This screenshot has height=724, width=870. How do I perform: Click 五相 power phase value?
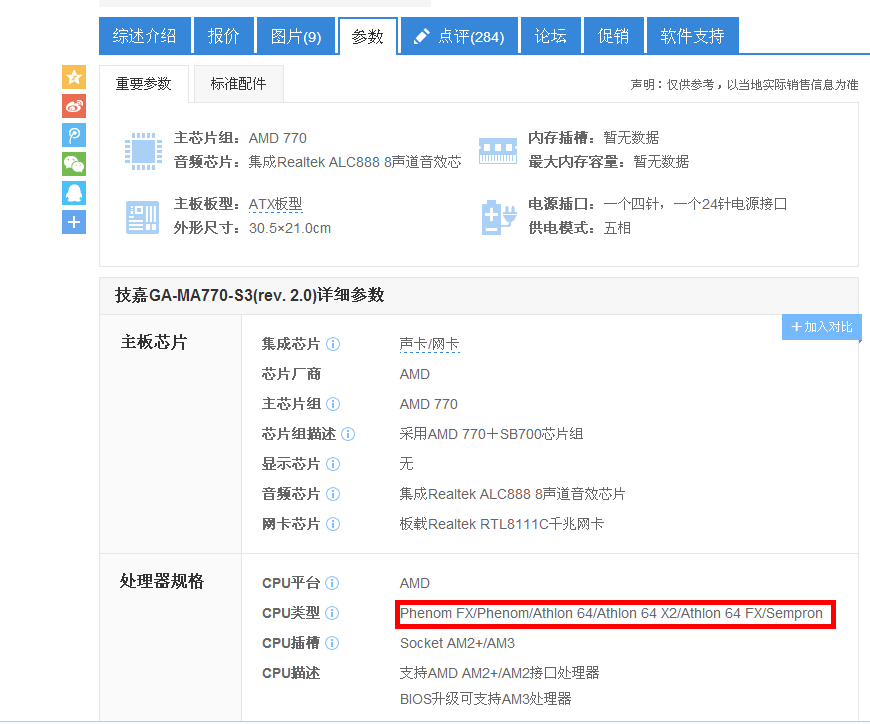click(617, 228)
